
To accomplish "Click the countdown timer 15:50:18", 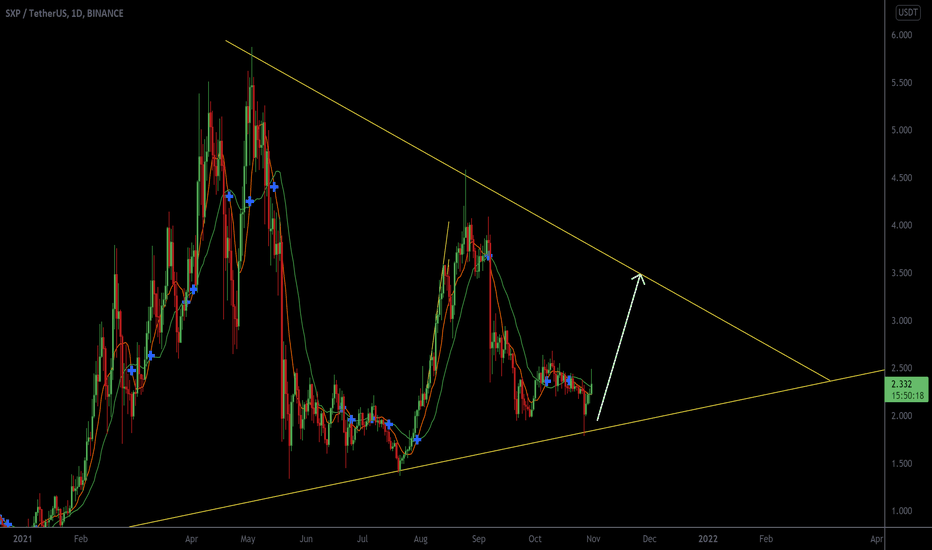I will click(908, 395).
